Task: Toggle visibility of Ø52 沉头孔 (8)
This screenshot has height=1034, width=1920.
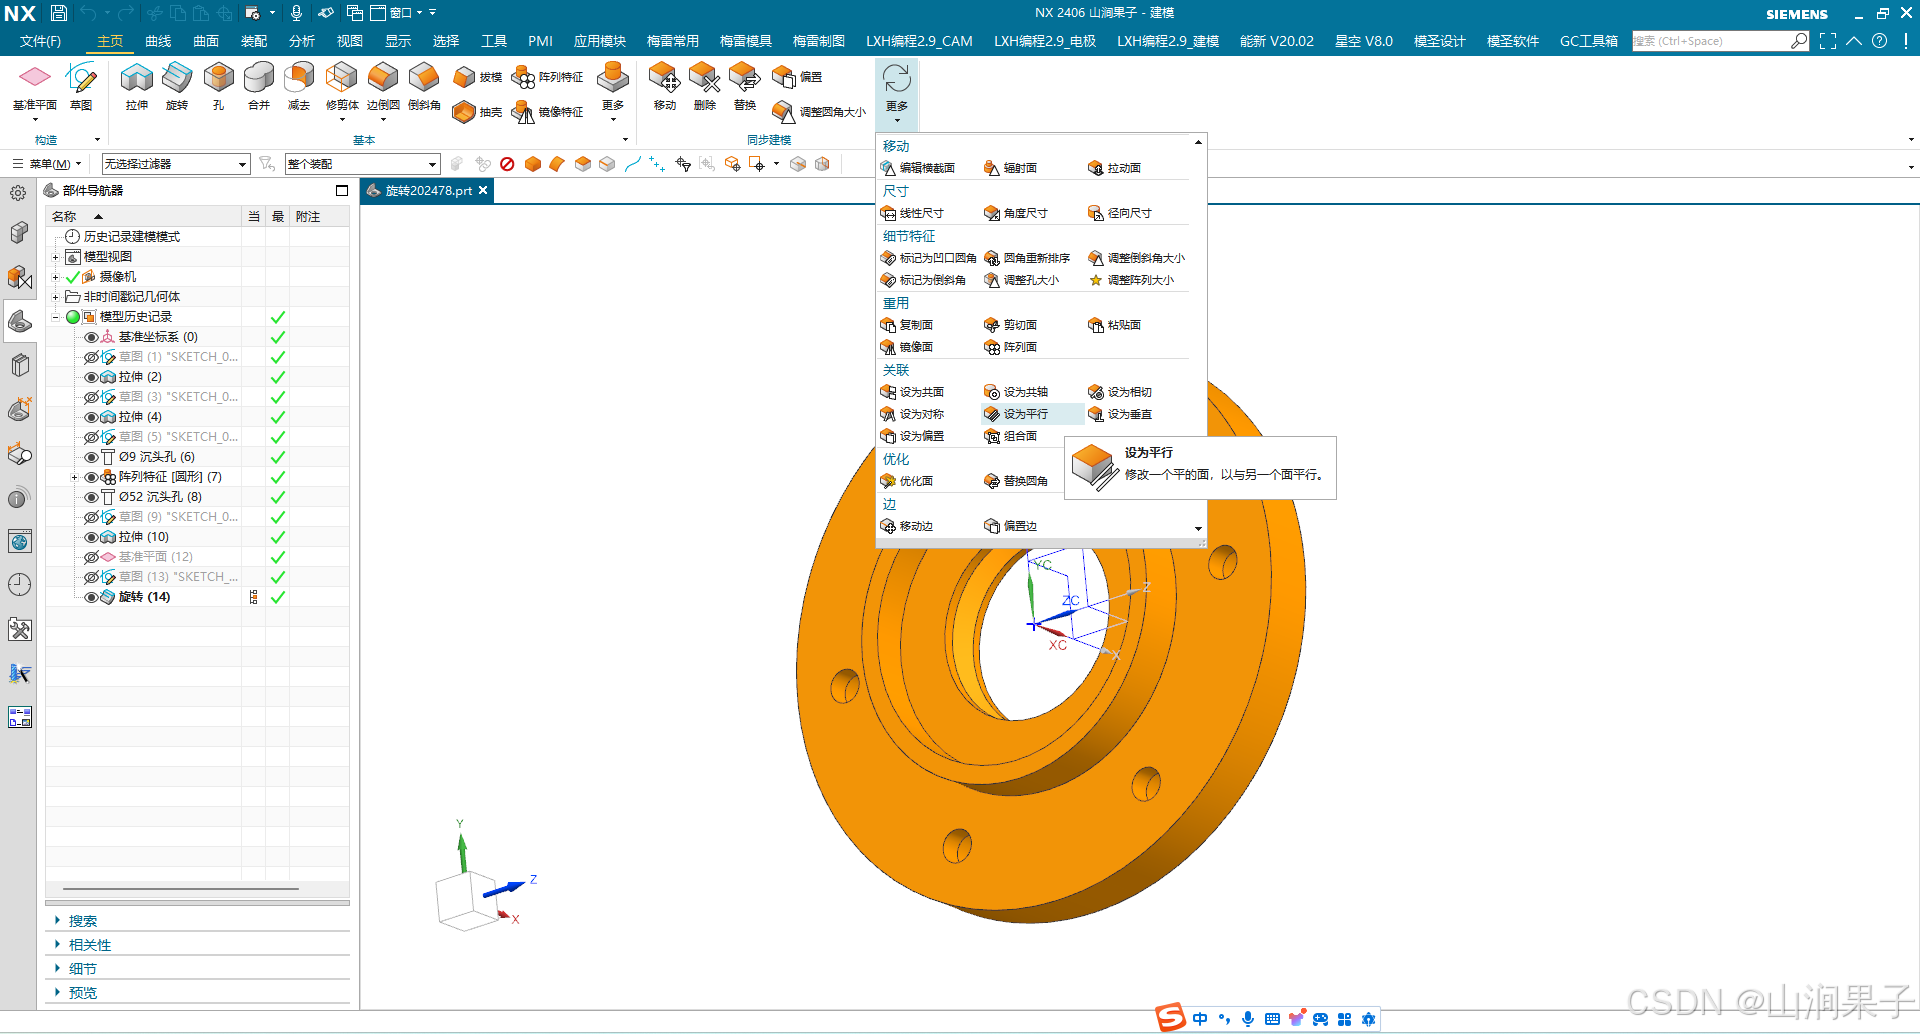Action: 91,497
